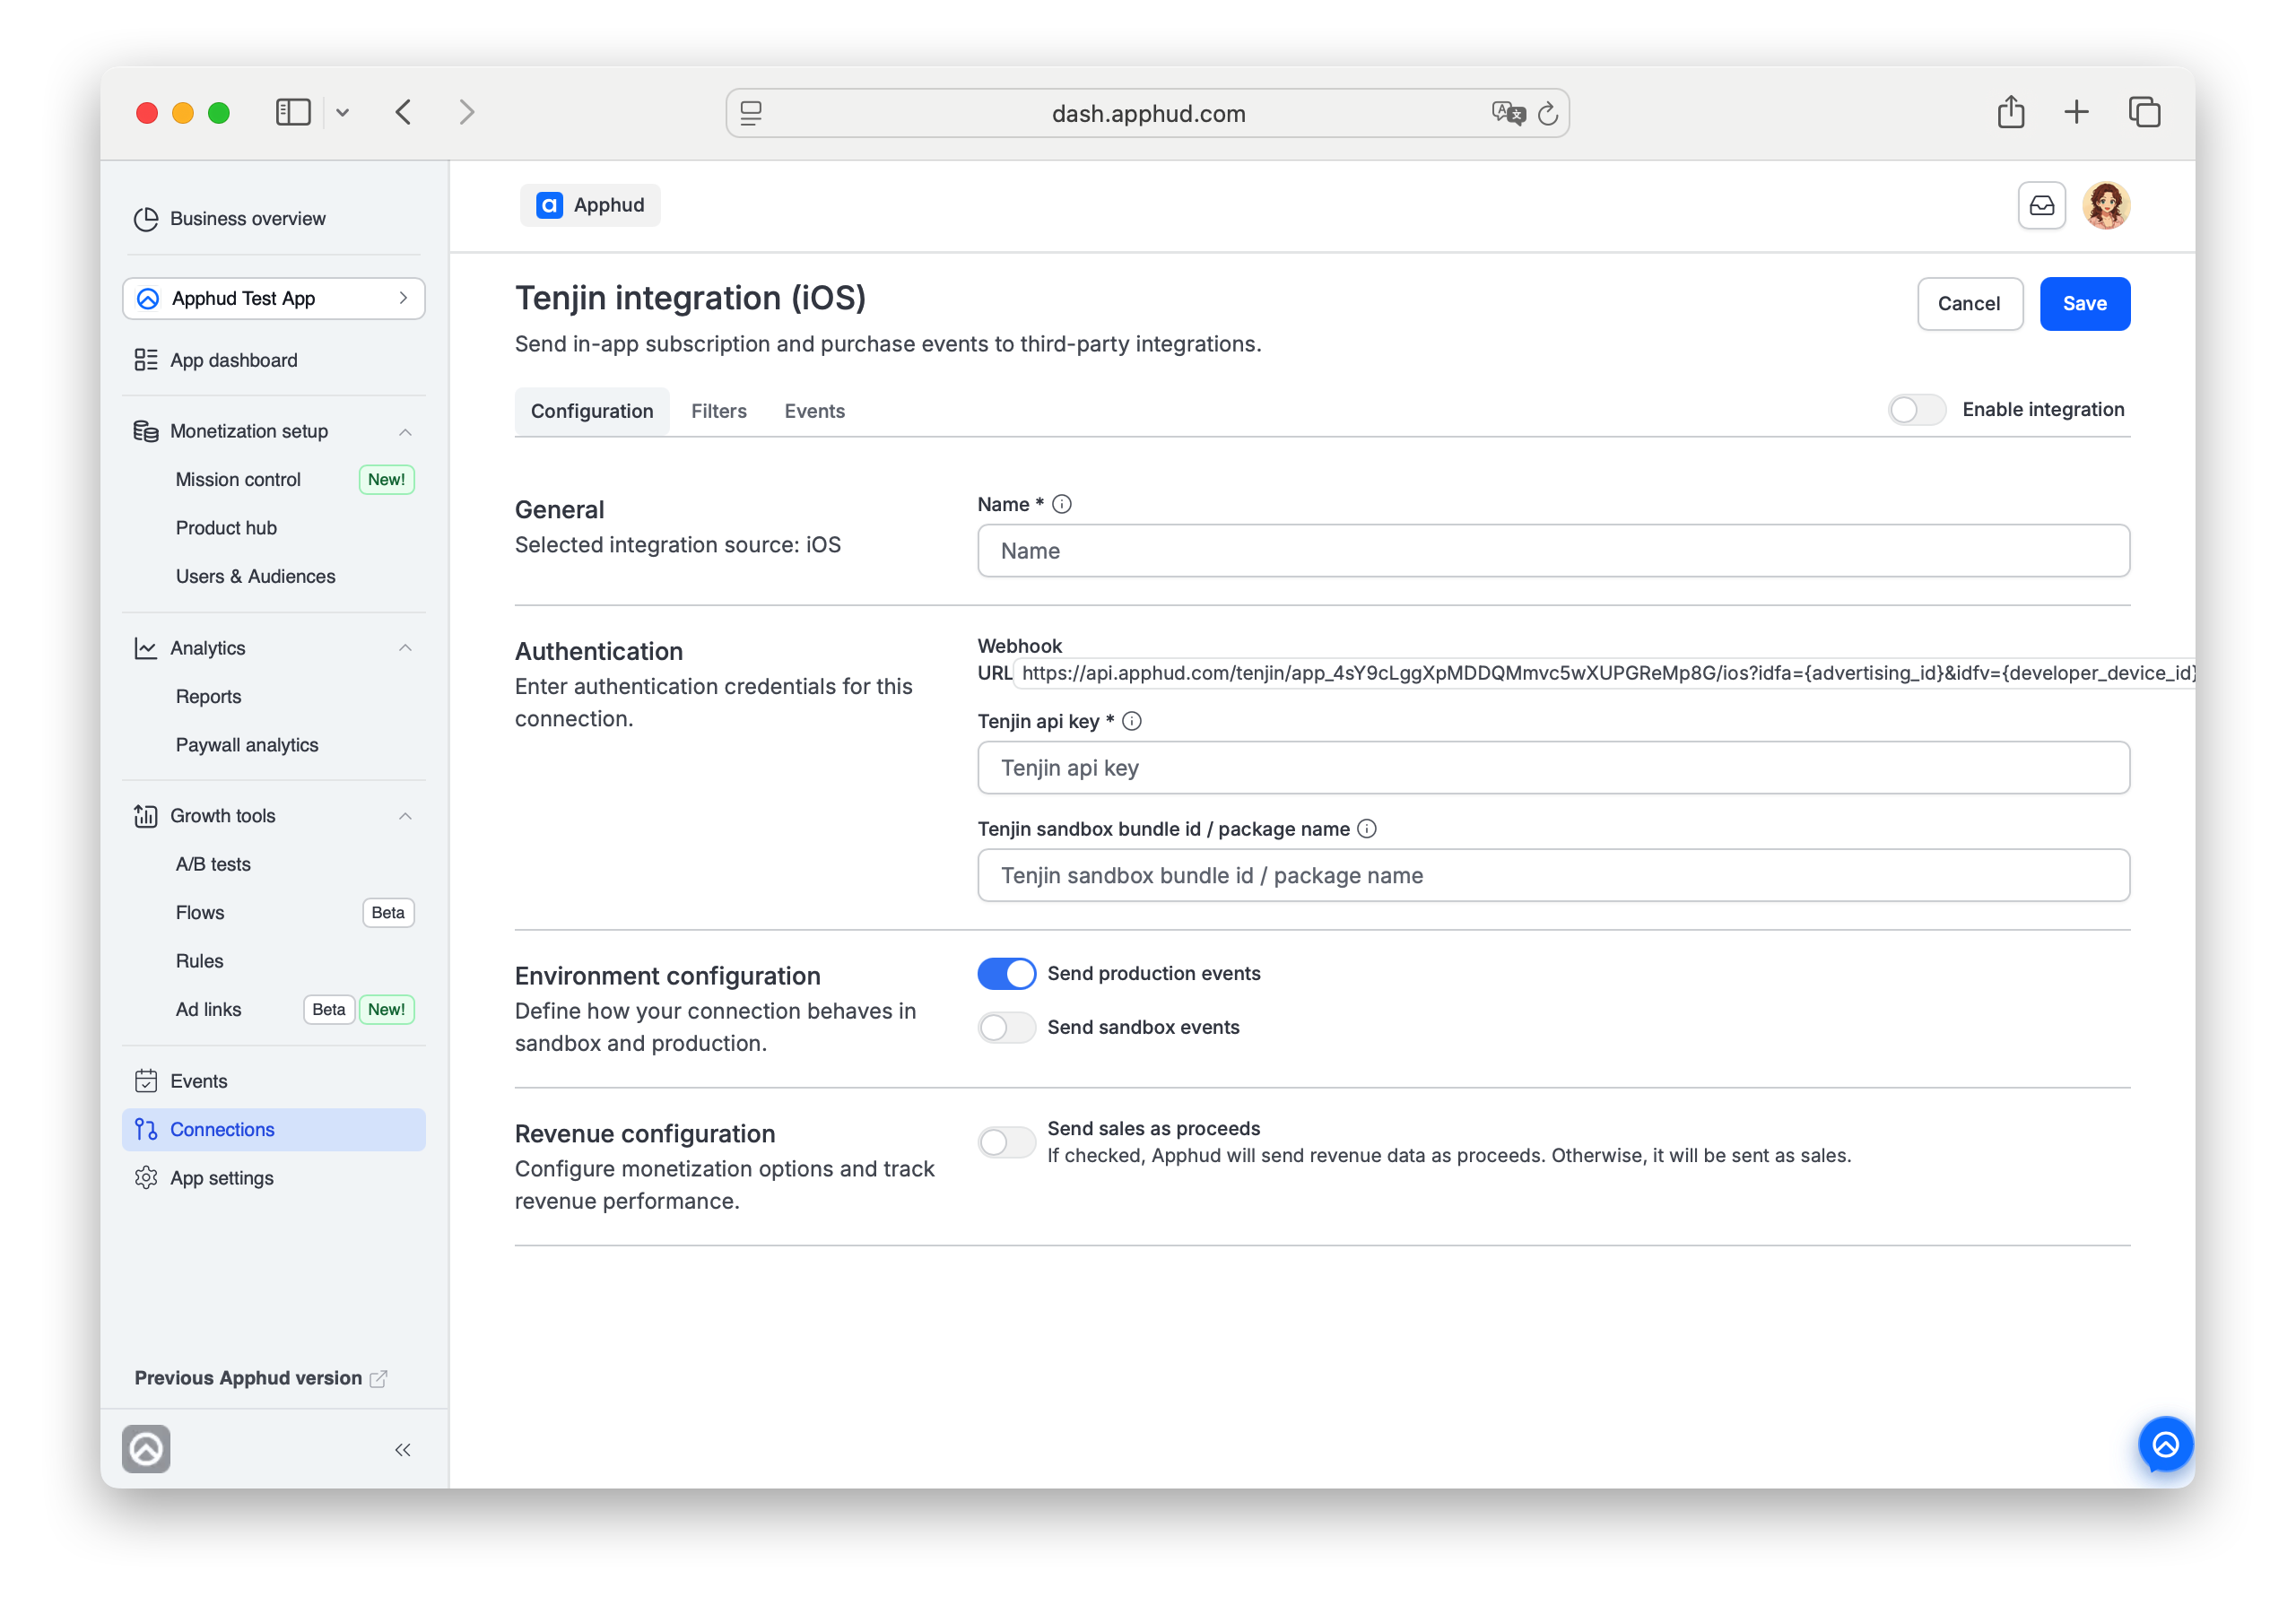Image resolution: width=2296 pixels, height=1623 pixels.
Task: Click the App settings gear icon
Action: click(146, 1178)
